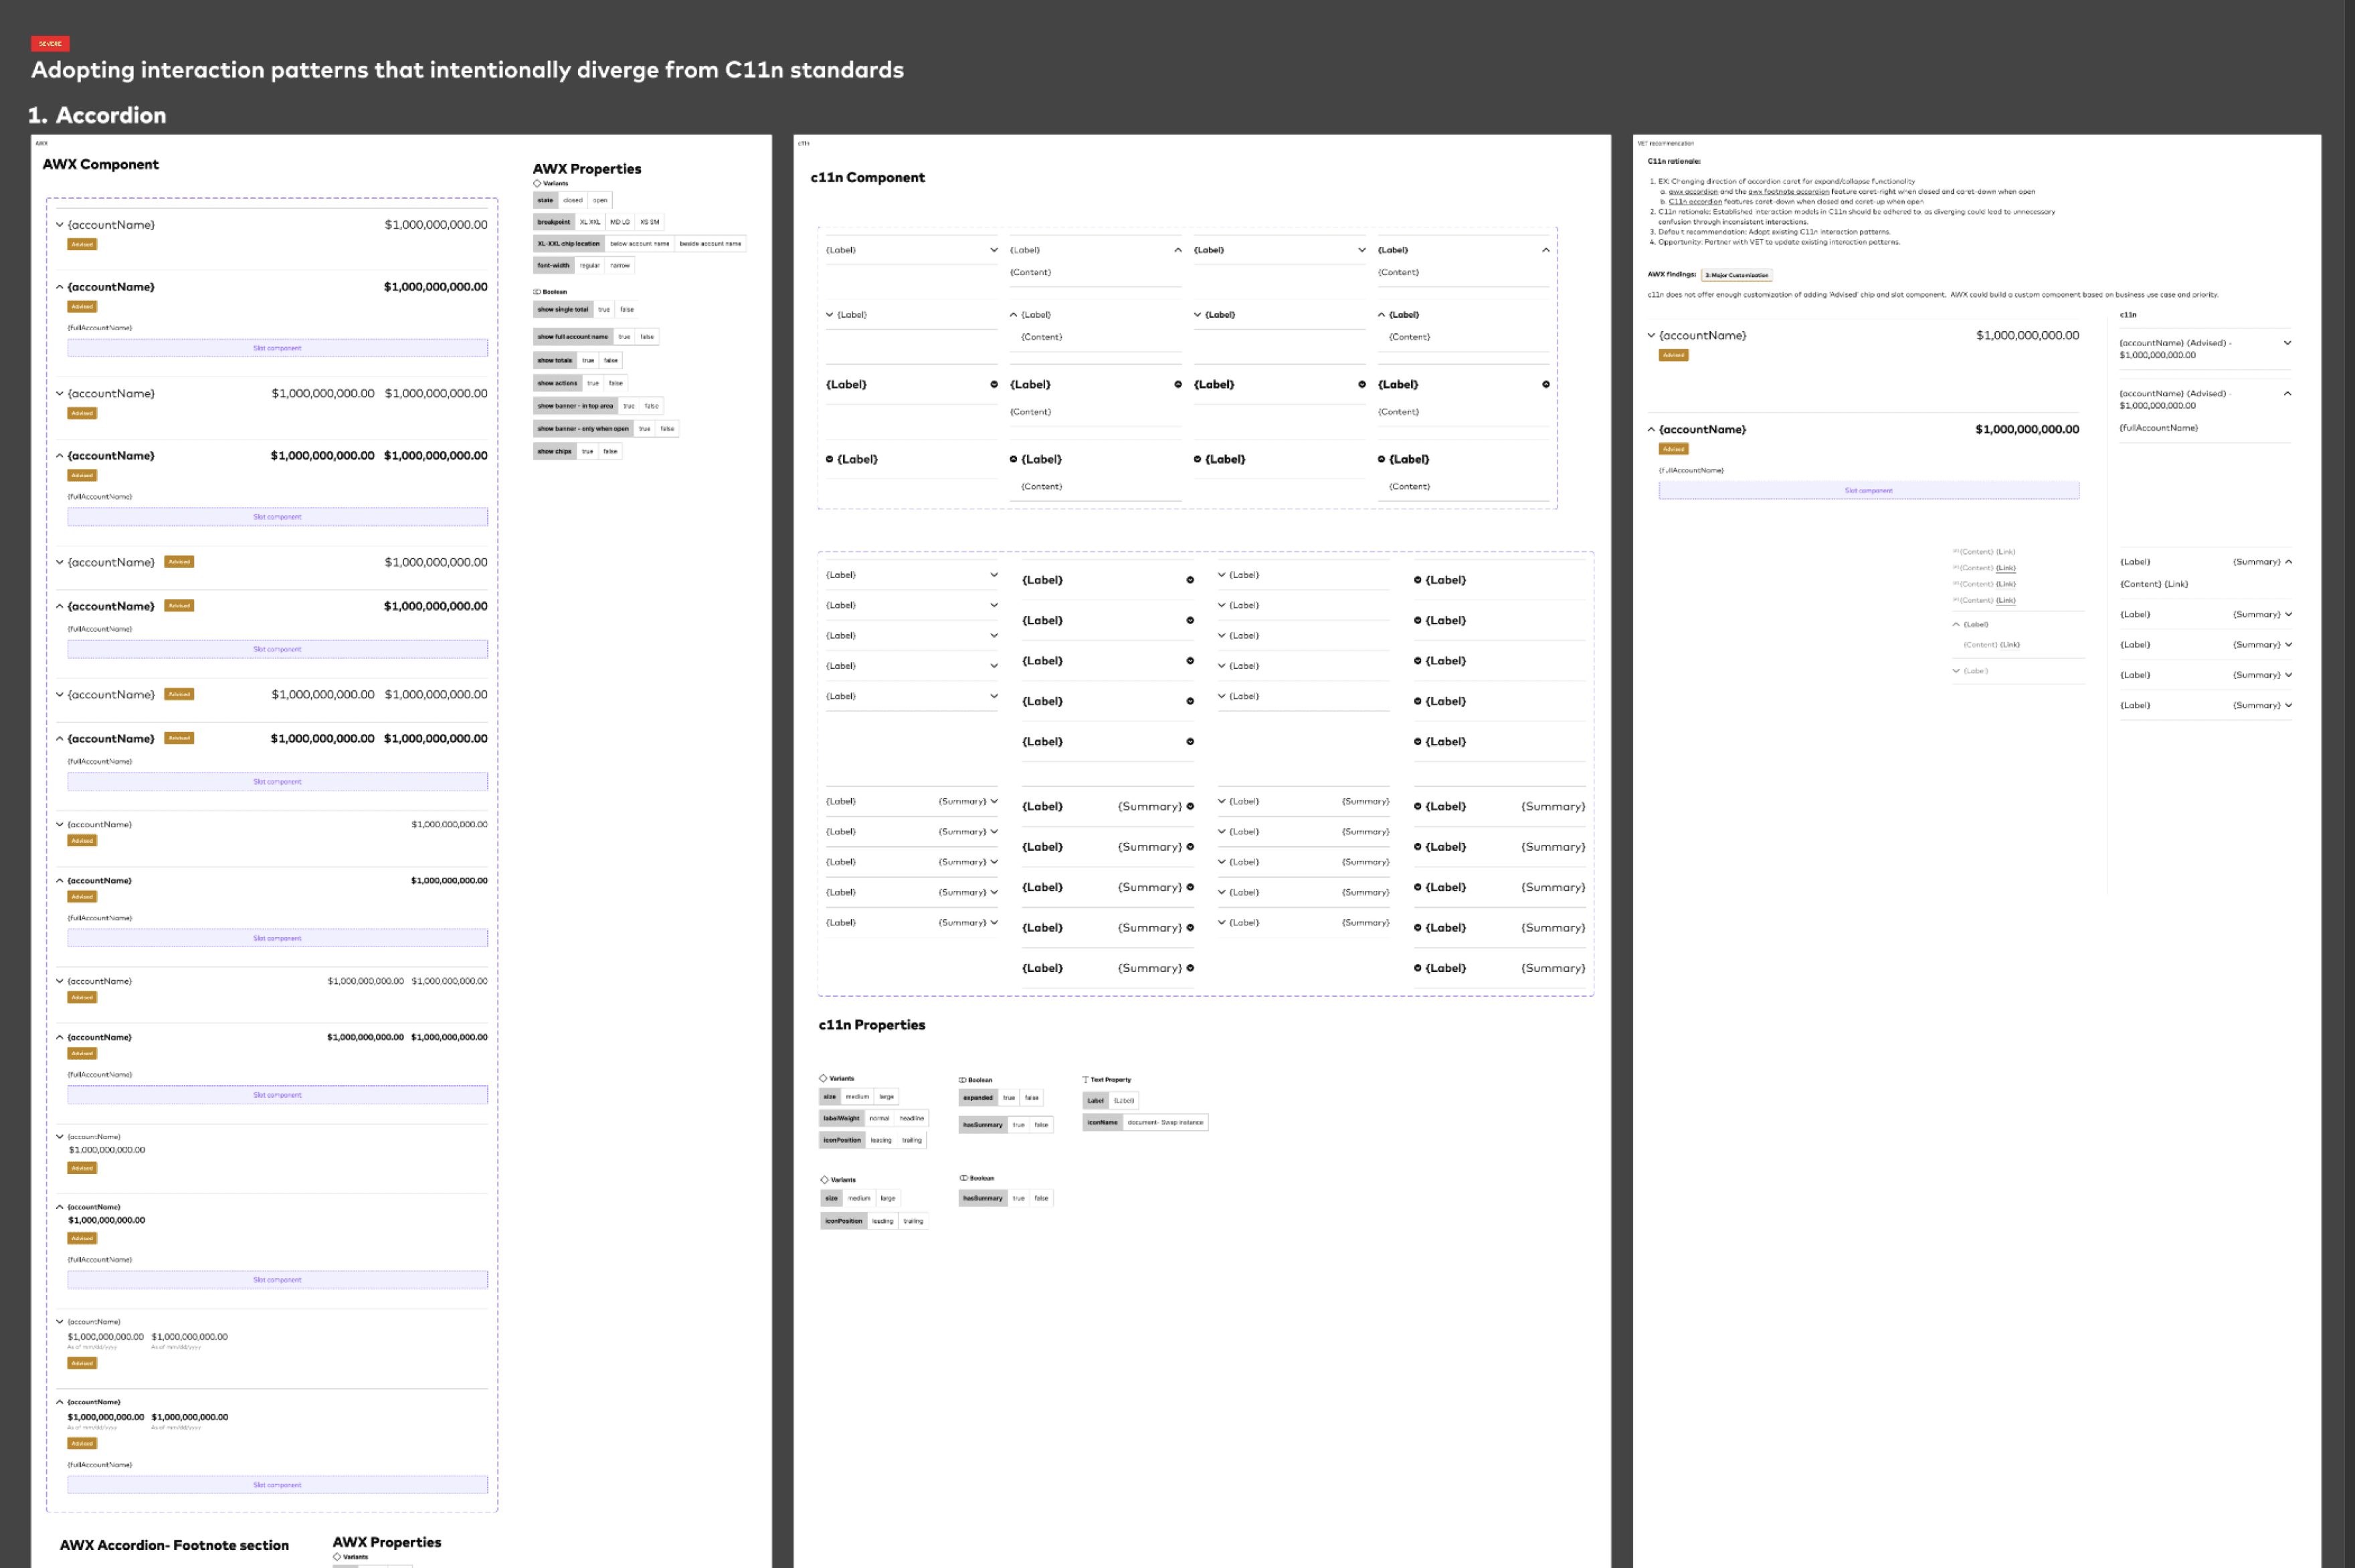2355x1568 pixels.
Task: Click up caret beside faded {Label} in VET panel
Action: tap(1956, 624)
